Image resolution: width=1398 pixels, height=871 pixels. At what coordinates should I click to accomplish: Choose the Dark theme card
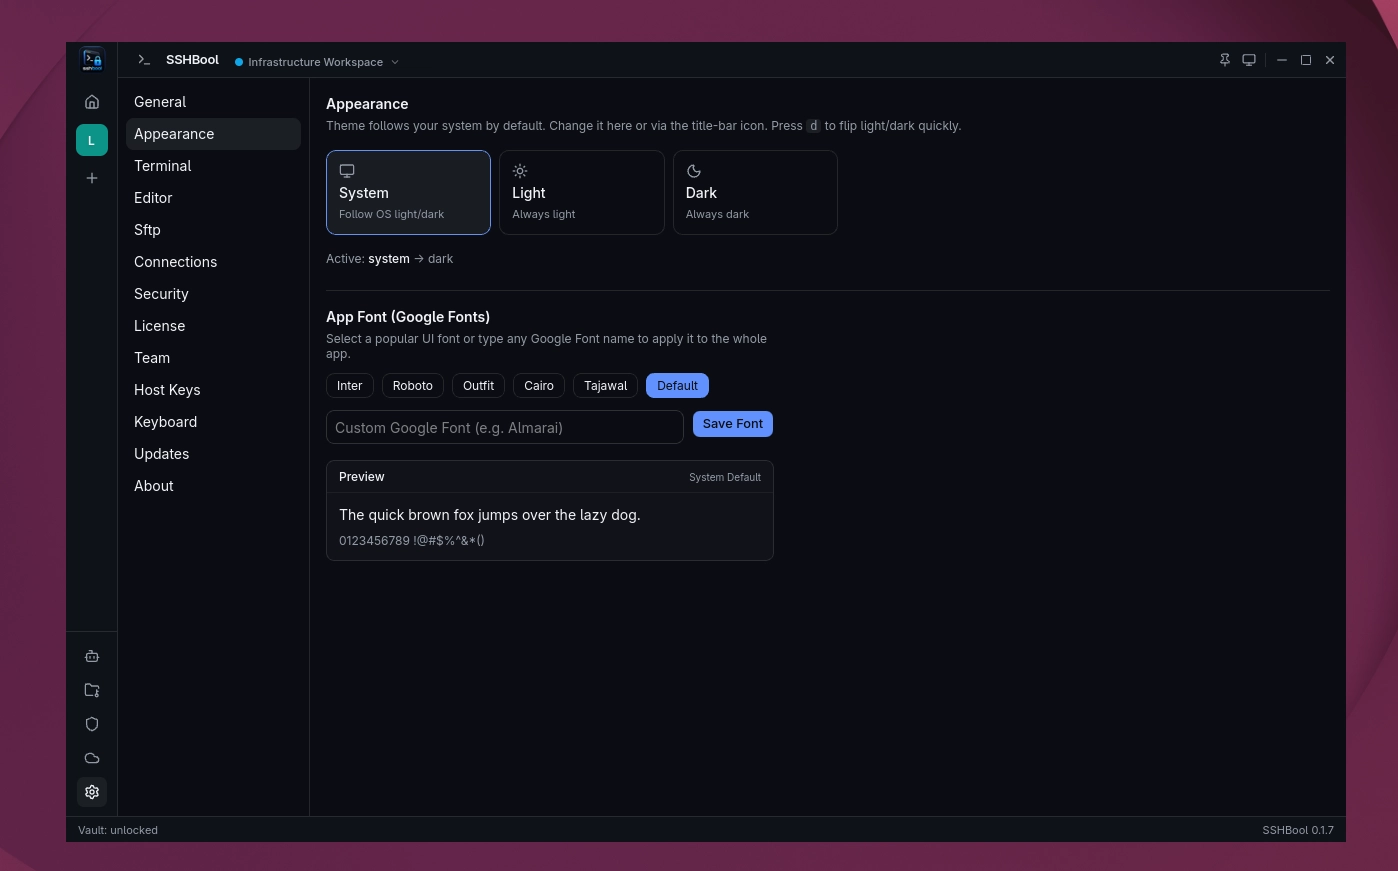(x=755, y=192)
